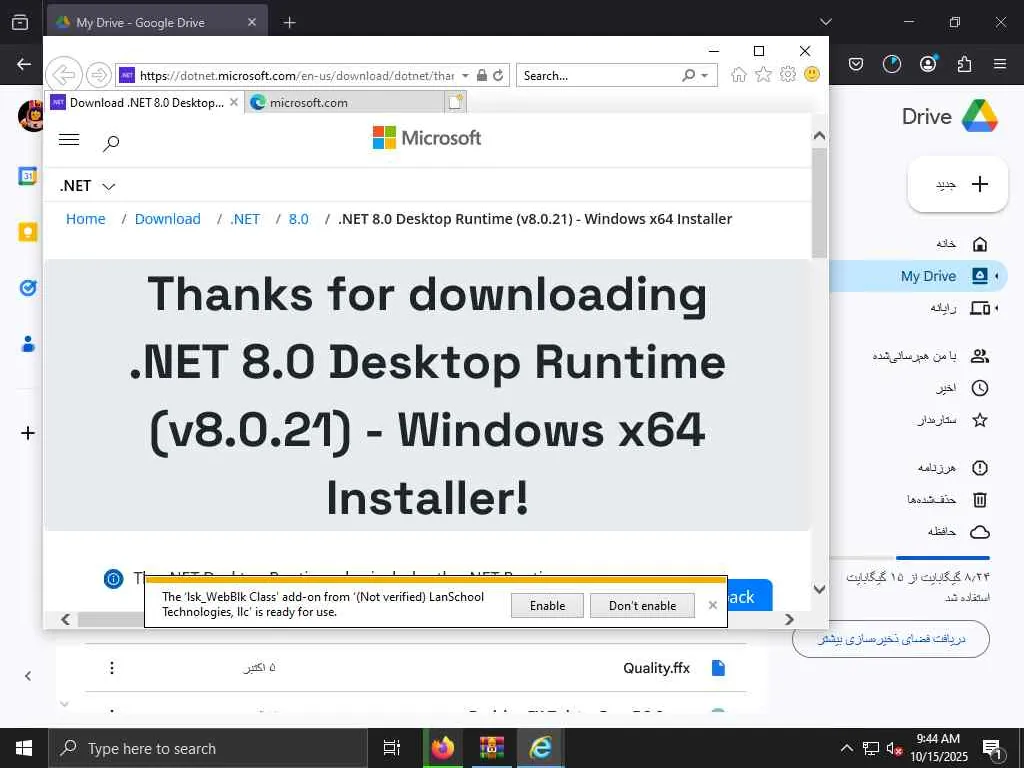
Task: Select My Drive - Google Drive Firefox tab
Action: 157,23
